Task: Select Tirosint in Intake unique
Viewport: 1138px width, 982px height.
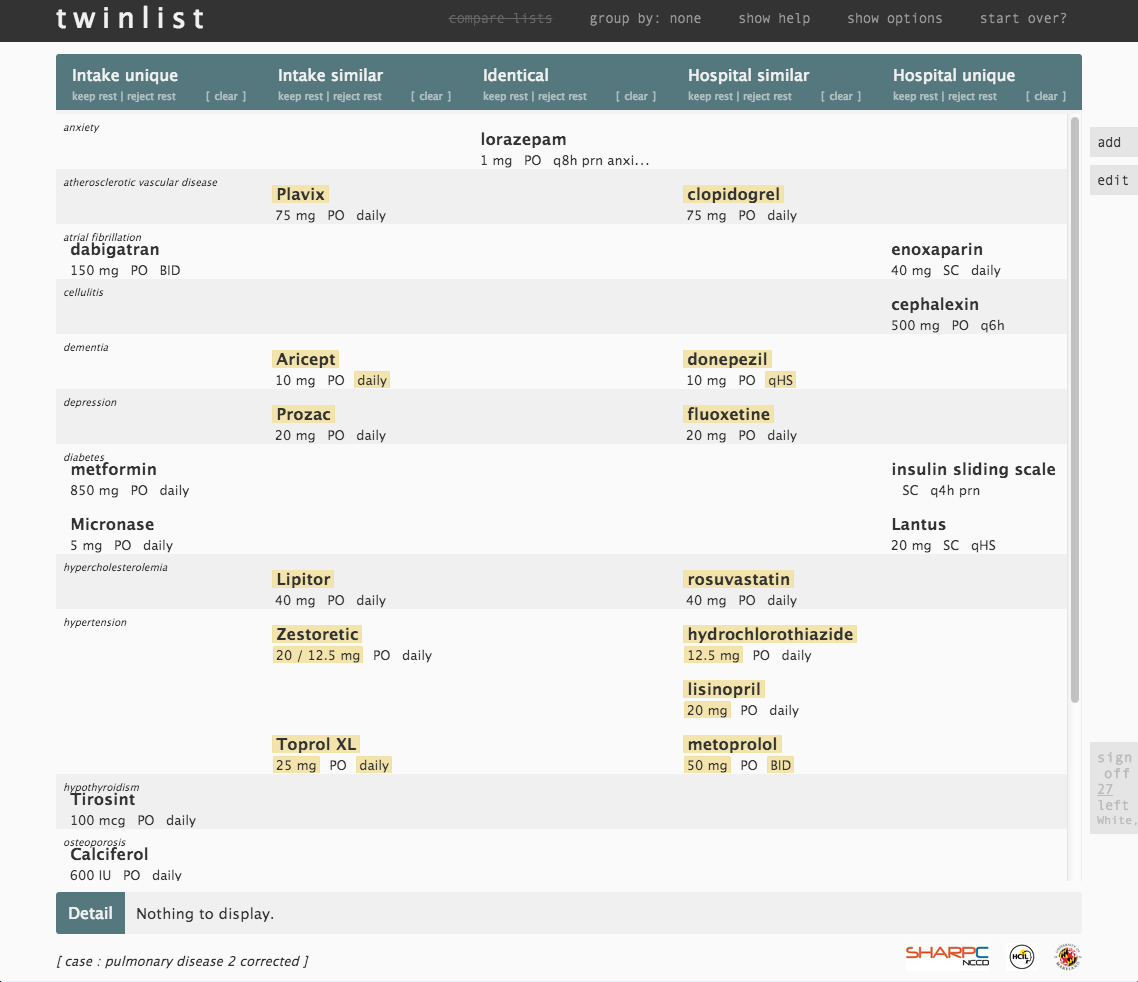Action: click(103, 800)
